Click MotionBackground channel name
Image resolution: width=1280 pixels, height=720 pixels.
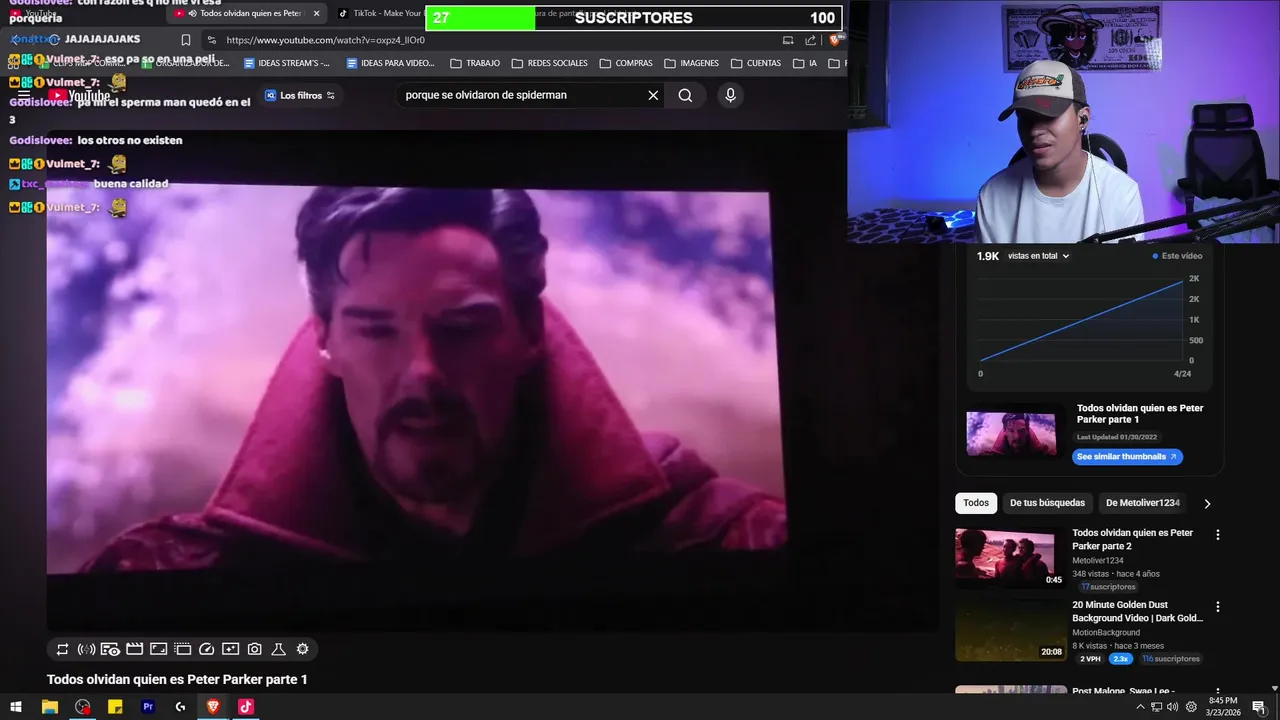[1106, 633]
